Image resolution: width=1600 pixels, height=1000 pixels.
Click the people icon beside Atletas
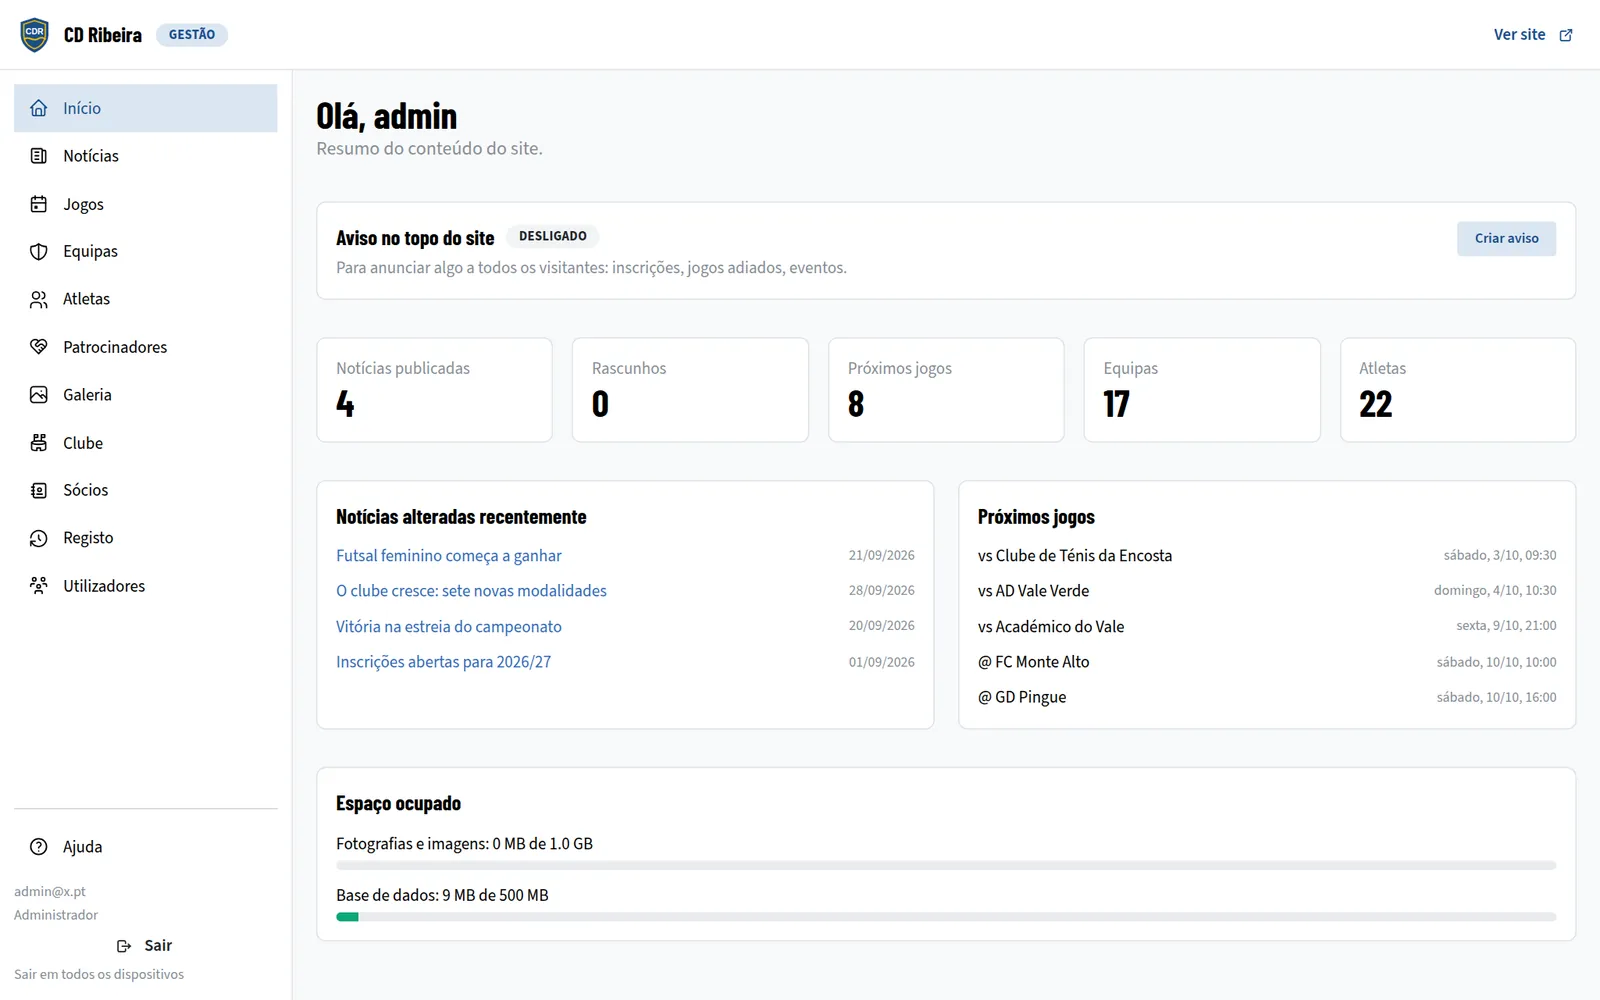point(39,299)
